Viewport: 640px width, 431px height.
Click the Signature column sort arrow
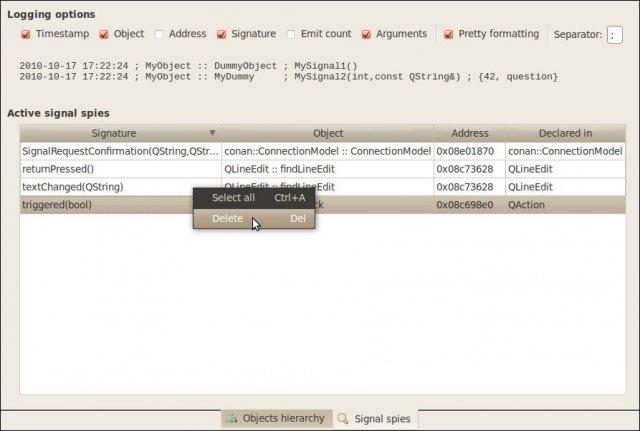coord(212,133)
